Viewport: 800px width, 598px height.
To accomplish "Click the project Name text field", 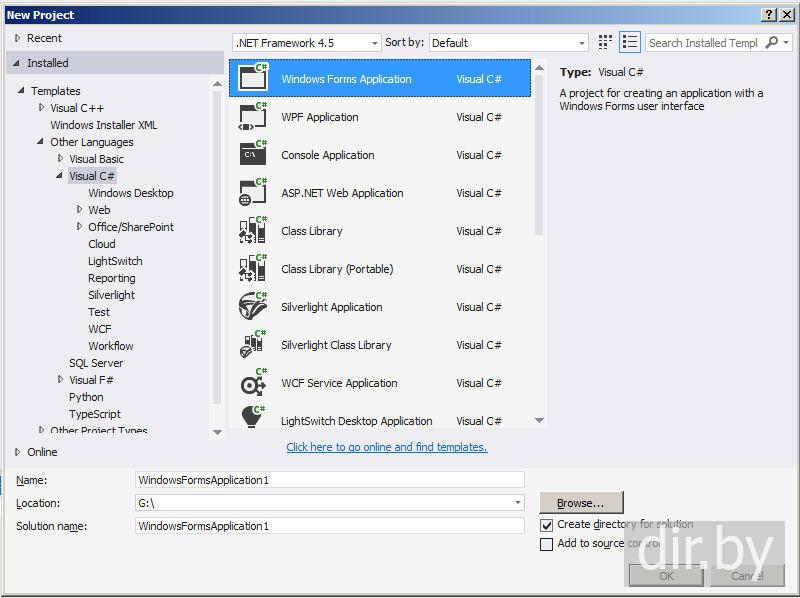I will pyautogui.click(x=329, y=480).
